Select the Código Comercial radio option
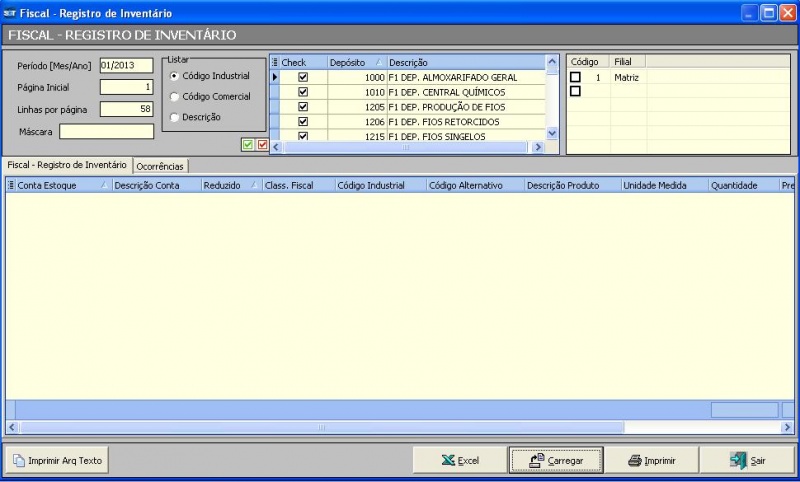Screen dimensions: 800x482 (175, 97)
